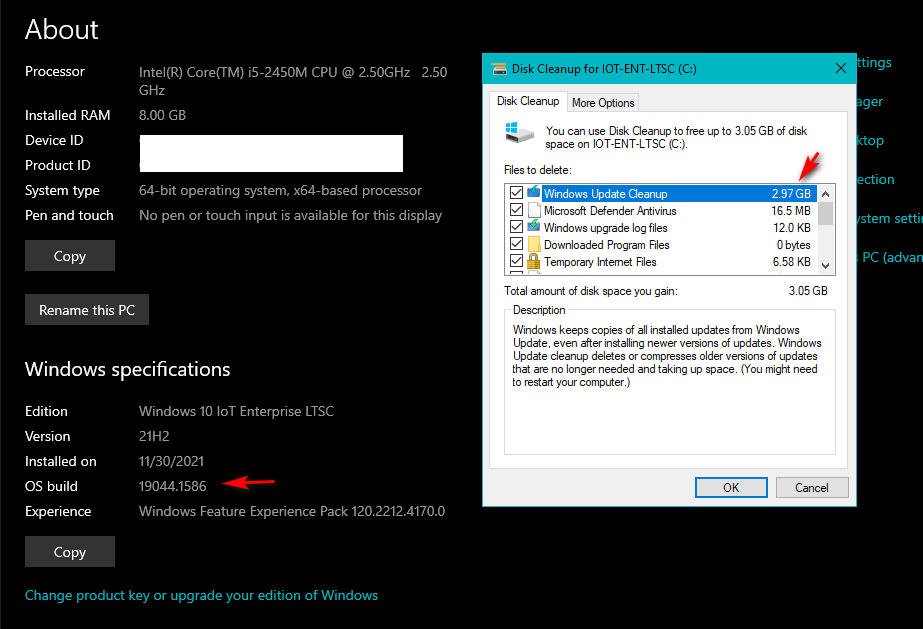Viewport: 923px width, 629px height.
Task: Click the total 3.05 GB gain value
Action: [x=808, y=291]
